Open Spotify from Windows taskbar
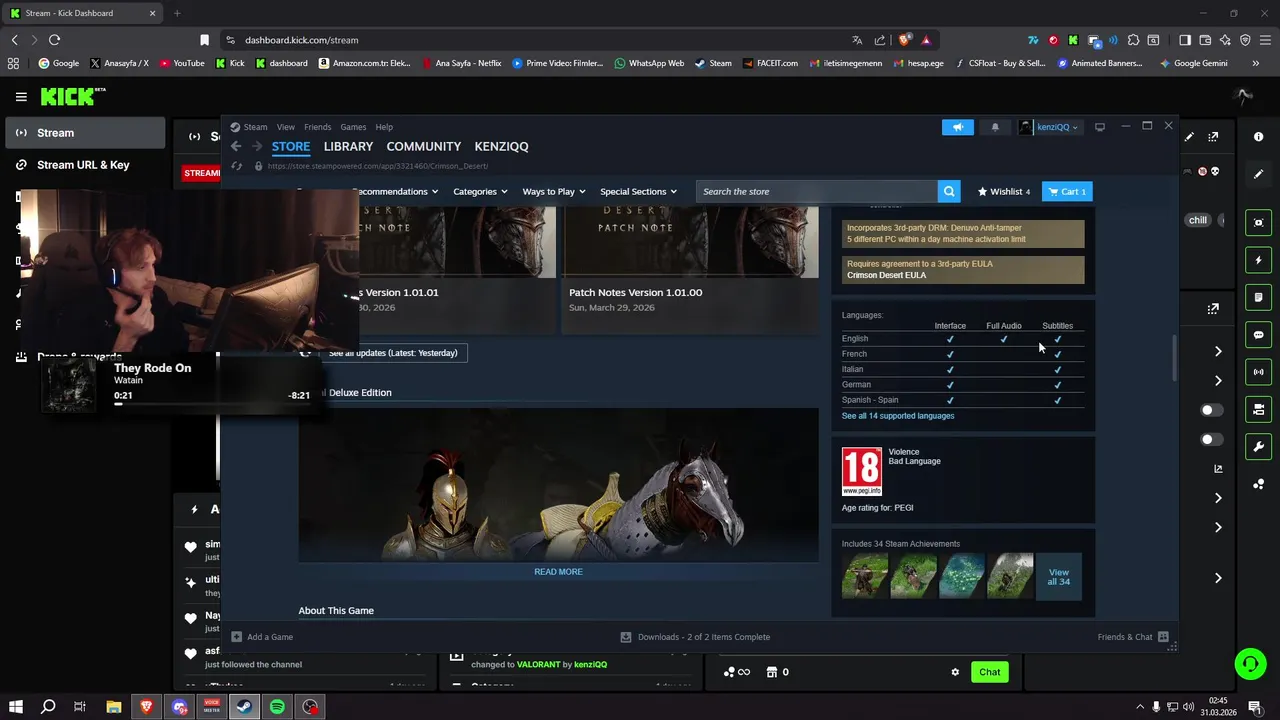 (277, 707)
